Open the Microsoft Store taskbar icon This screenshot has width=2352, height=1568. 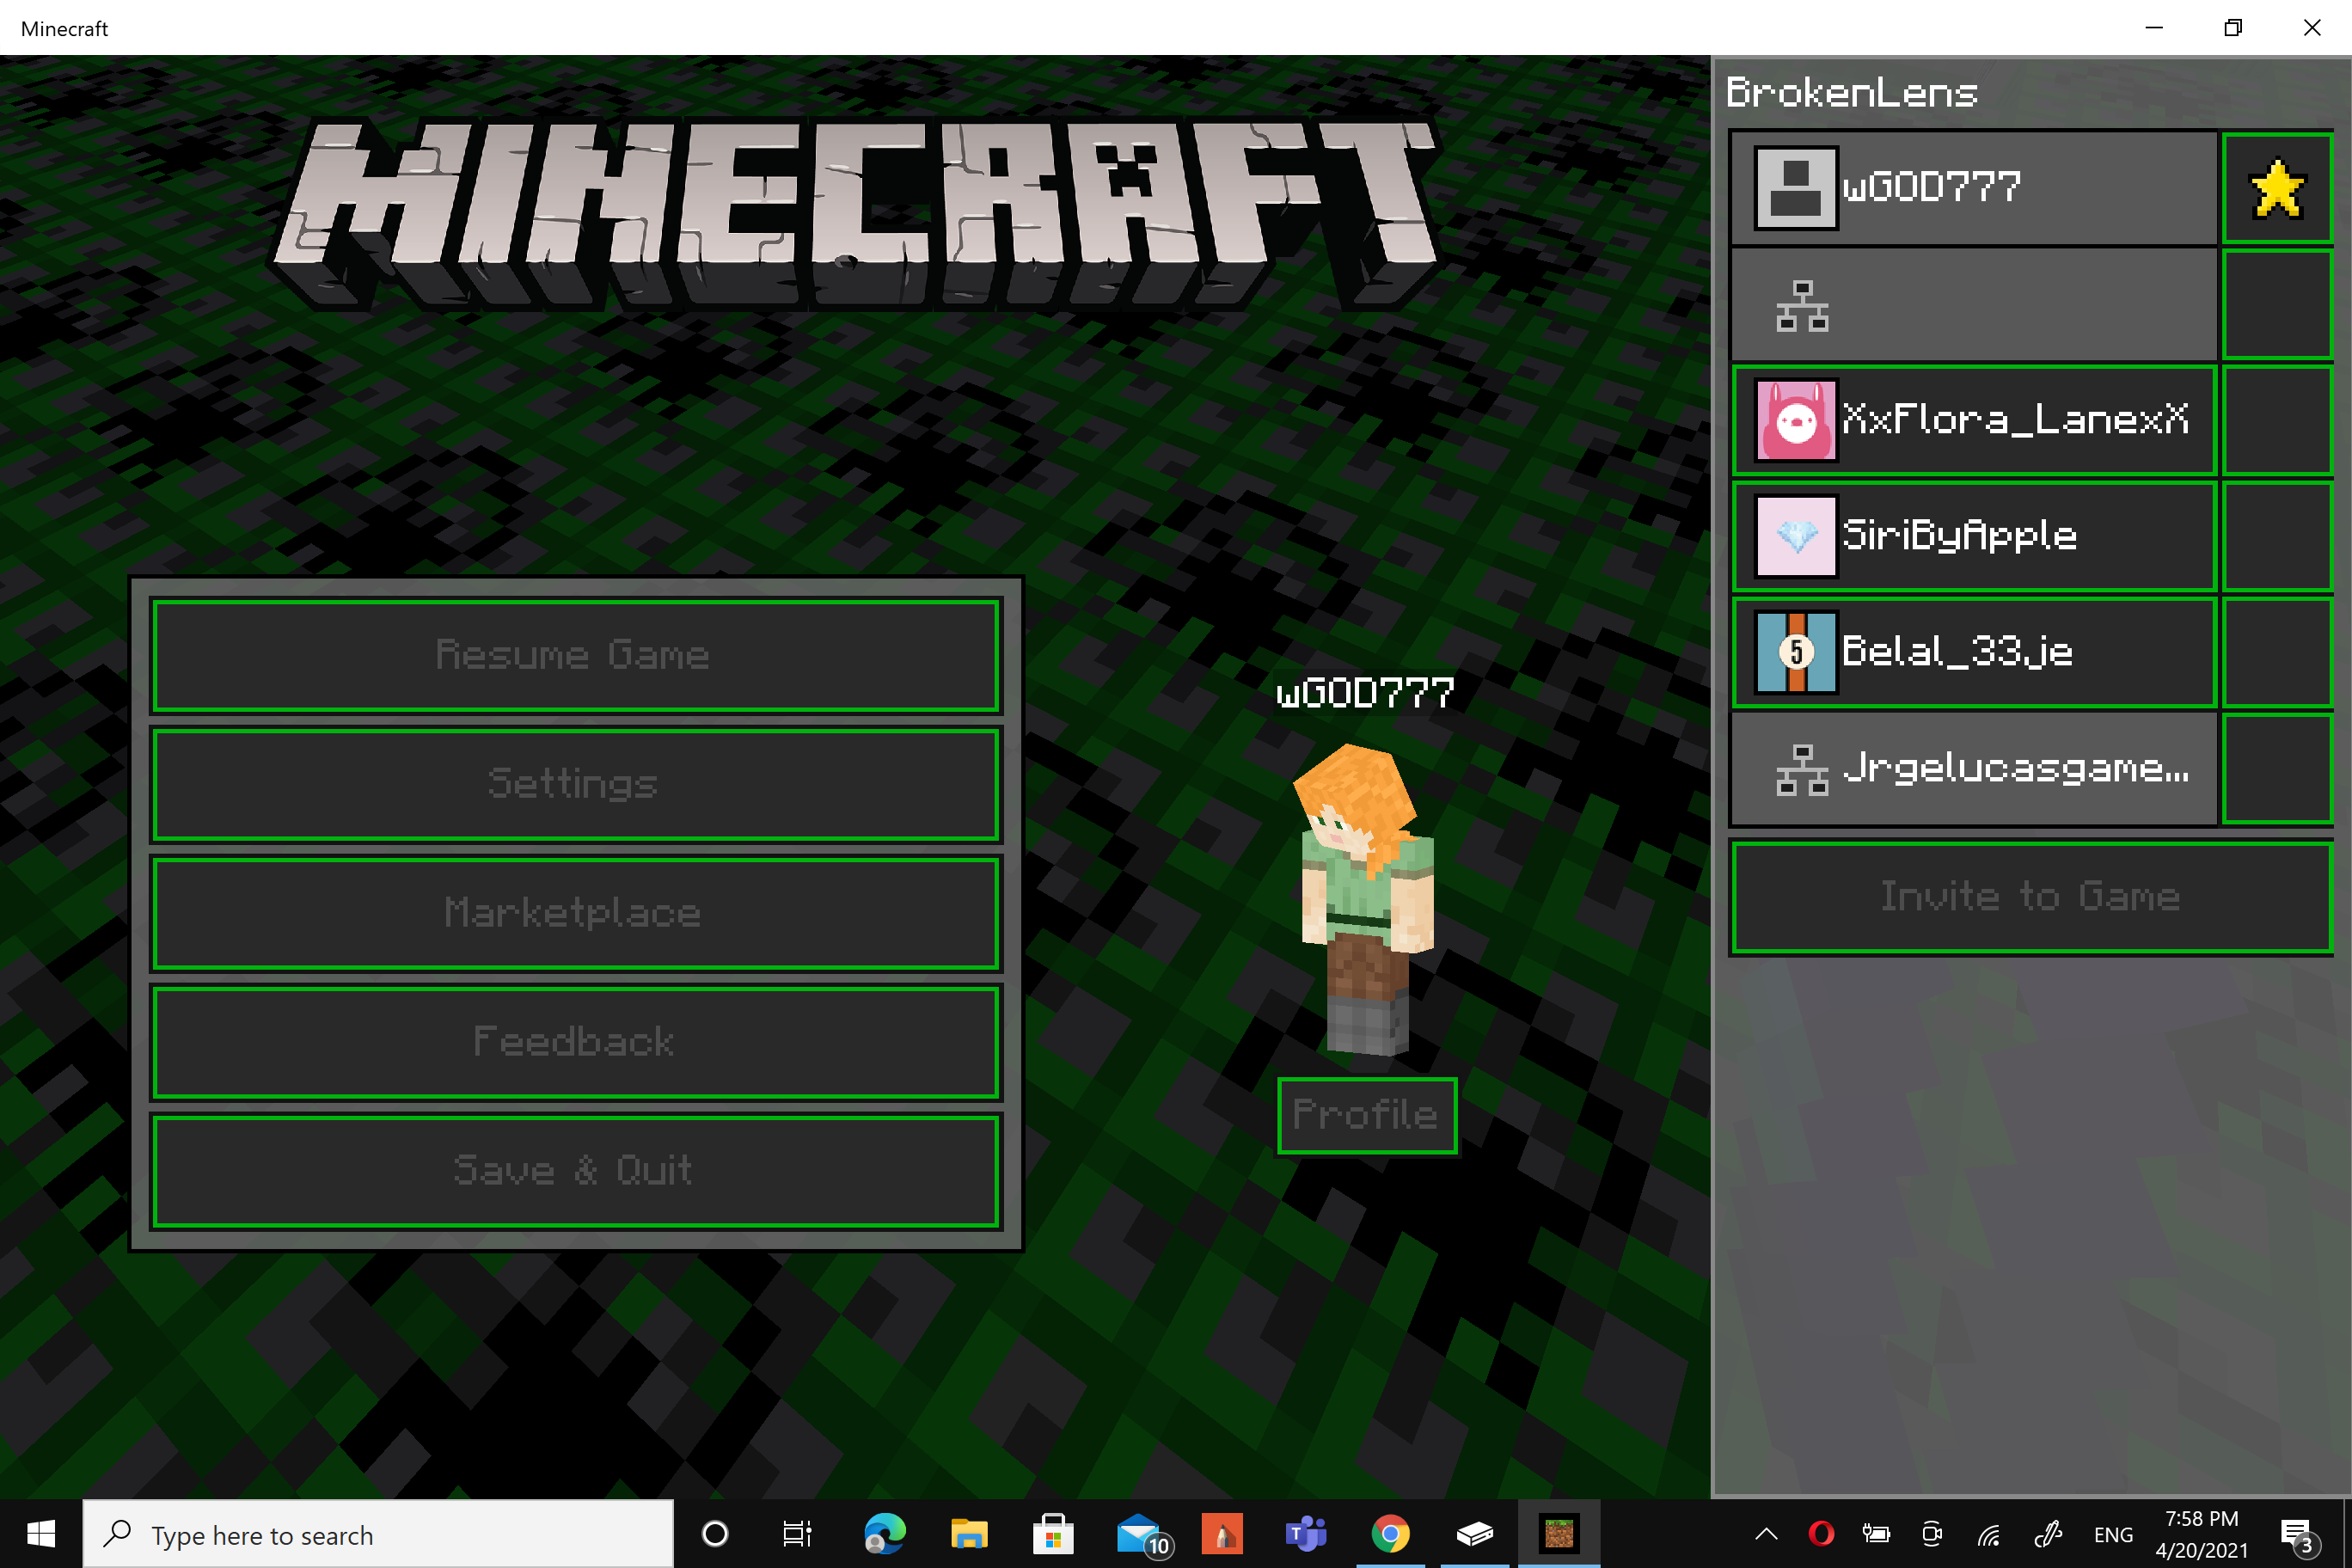point(1053,1534)
